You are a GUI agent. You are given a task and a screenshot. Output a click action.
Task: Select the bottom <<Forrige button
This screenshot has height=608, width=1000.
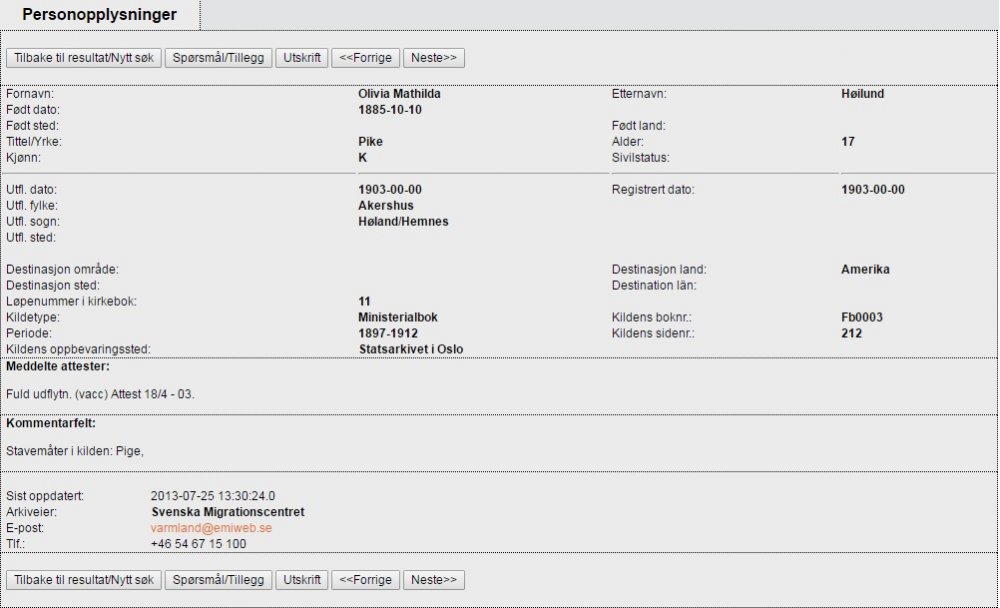click(365, 580)
